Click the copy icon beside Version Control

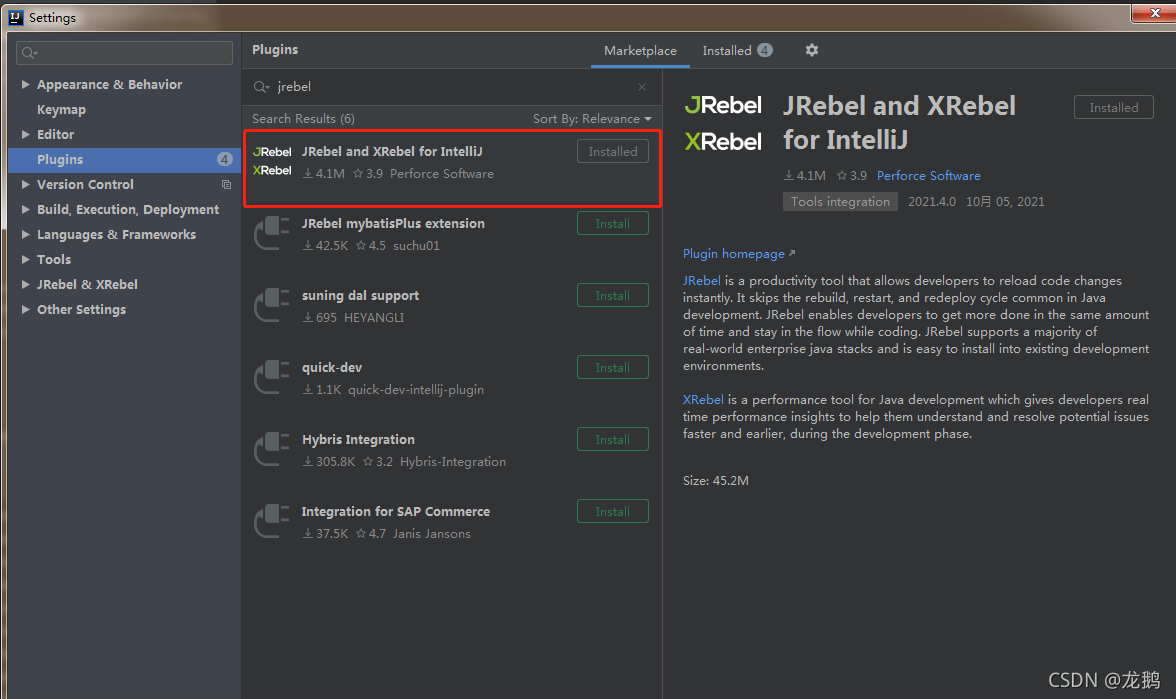pyautogui.click(x=226, y=184)
